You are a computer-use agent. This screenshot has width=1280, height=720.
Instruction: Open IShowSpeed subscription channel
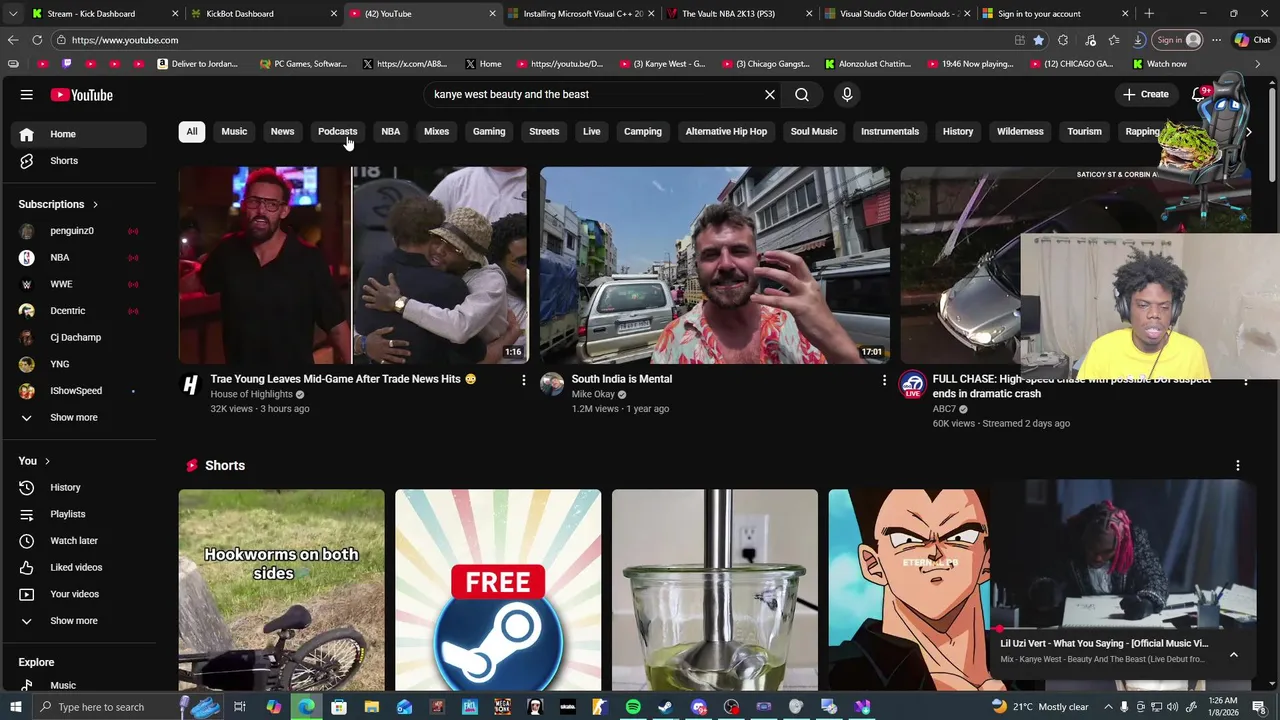click(x=78, y=391)
